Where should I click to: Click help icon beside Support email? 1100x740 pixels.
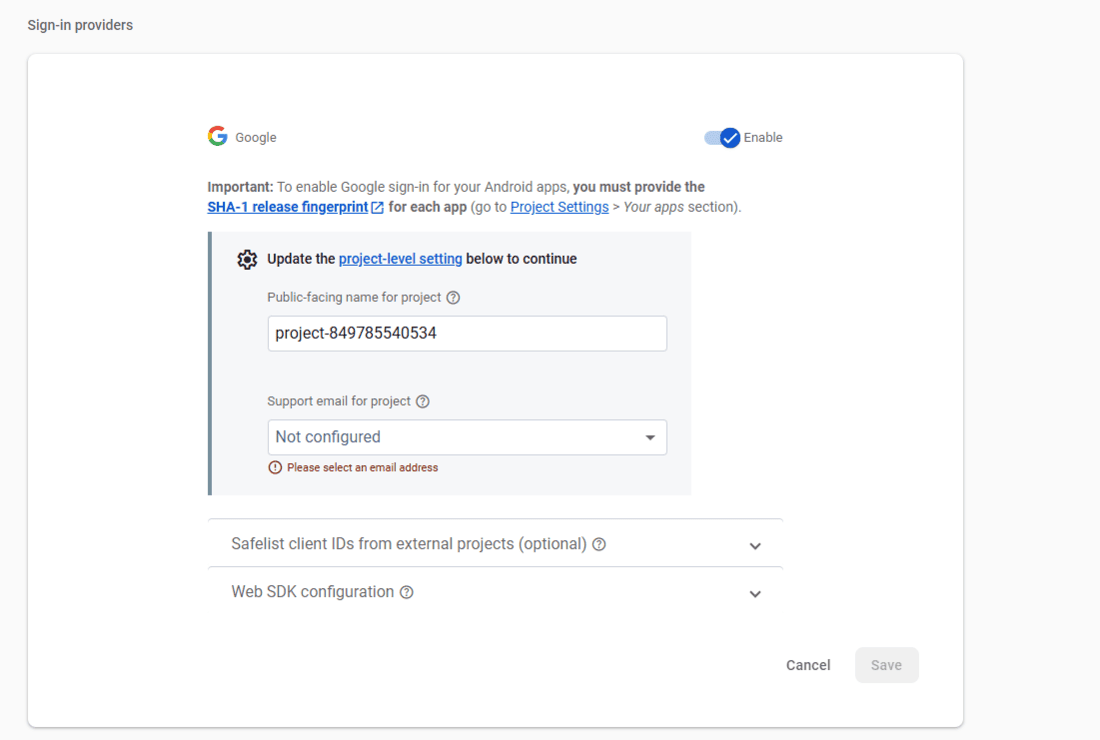click(423, 402)
